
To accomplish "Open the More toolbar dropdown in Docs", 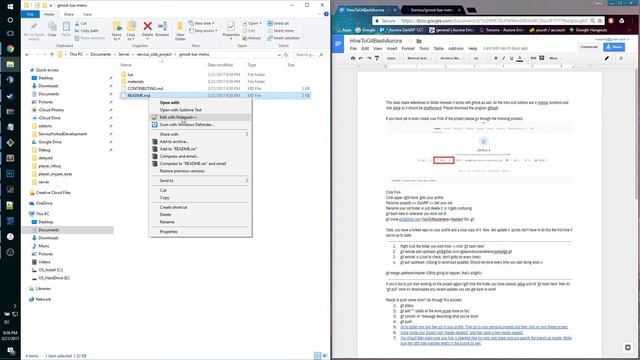I will (555, 58).
